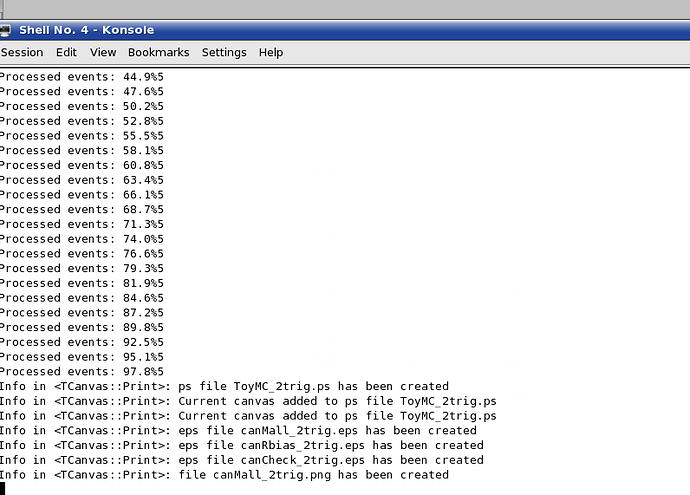Click the line 'Processed events: 74.0%5'
This screenshot has height=495, width=690.
(82, 239)
